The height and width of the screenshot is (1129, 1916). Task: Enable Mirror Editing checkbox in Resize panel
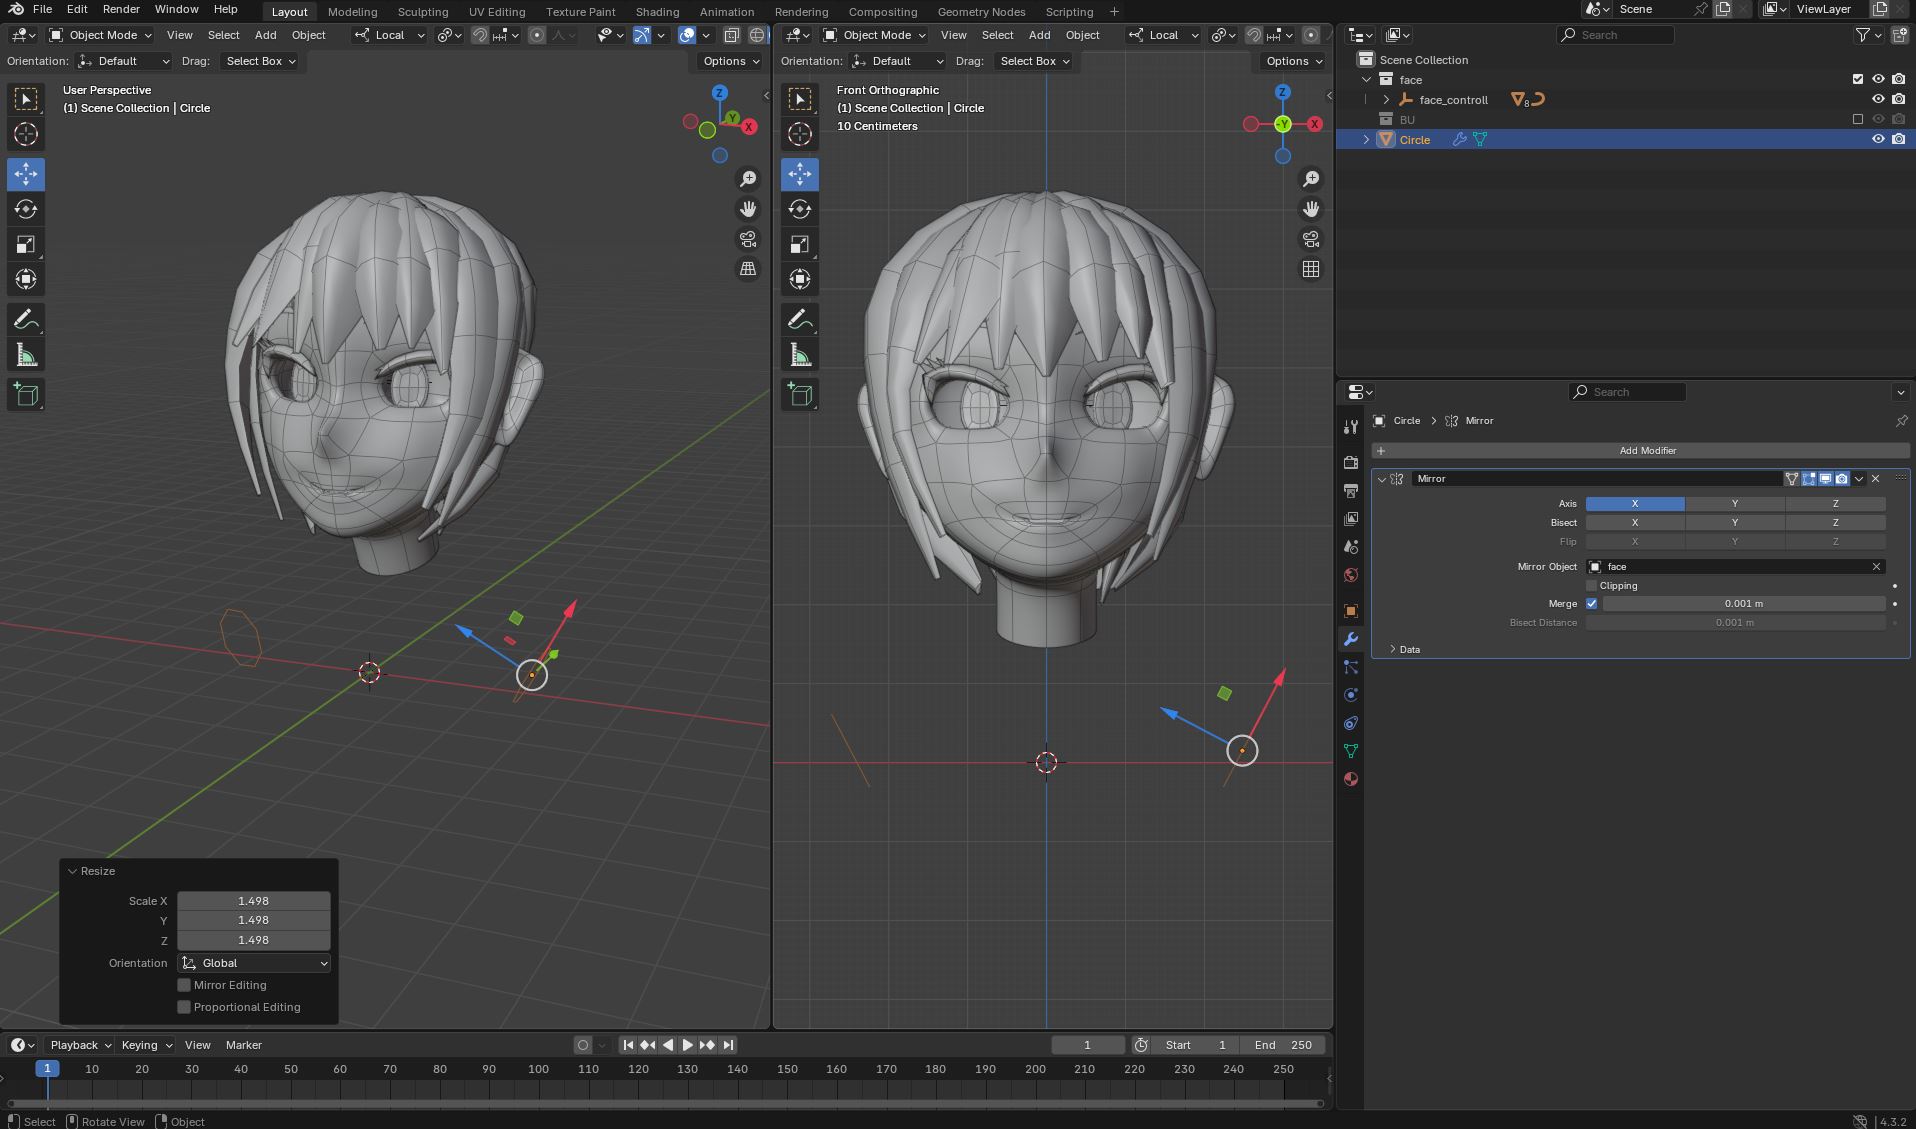[x=184, y=985]
